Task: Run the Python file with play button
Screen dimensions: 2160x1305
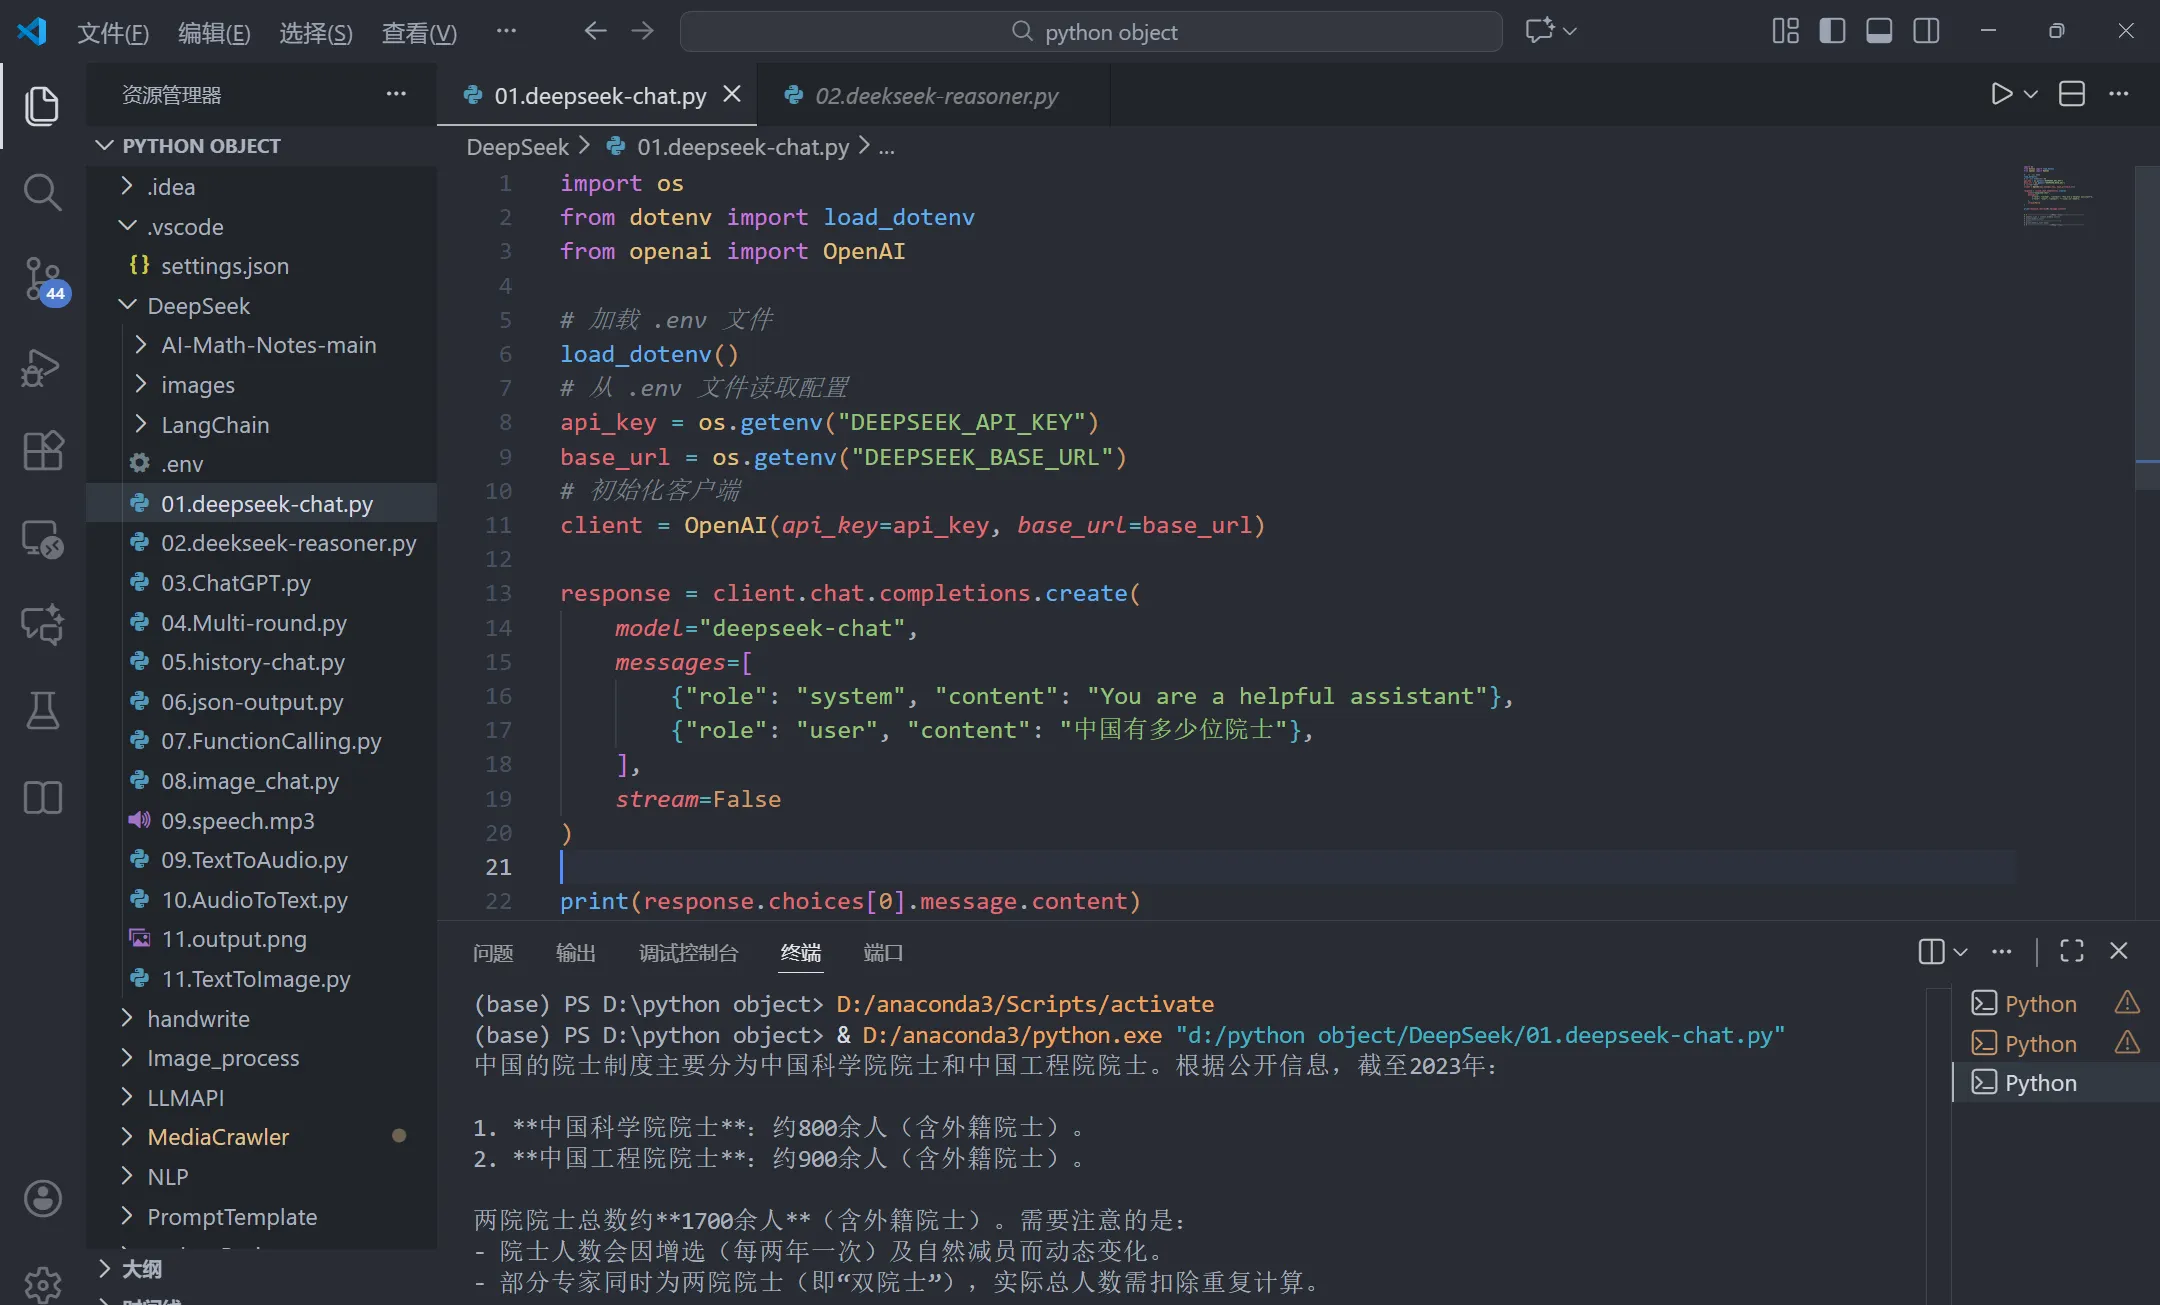Action: coord(2001,94)
